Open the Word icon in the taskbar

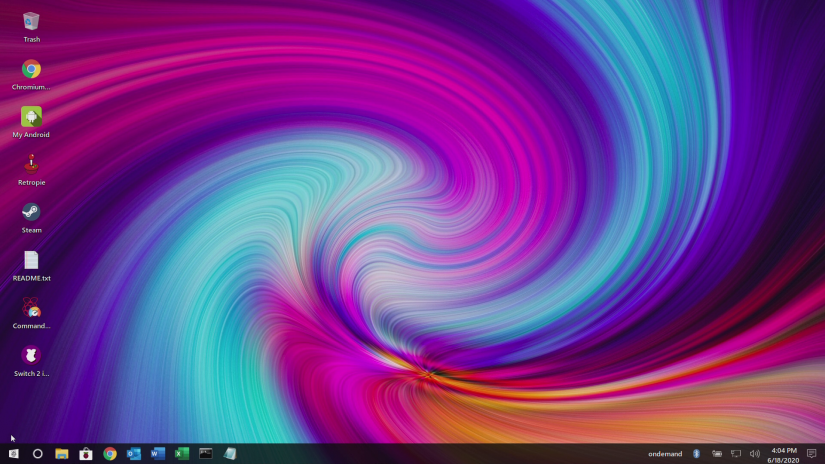(x=158, y=454)
